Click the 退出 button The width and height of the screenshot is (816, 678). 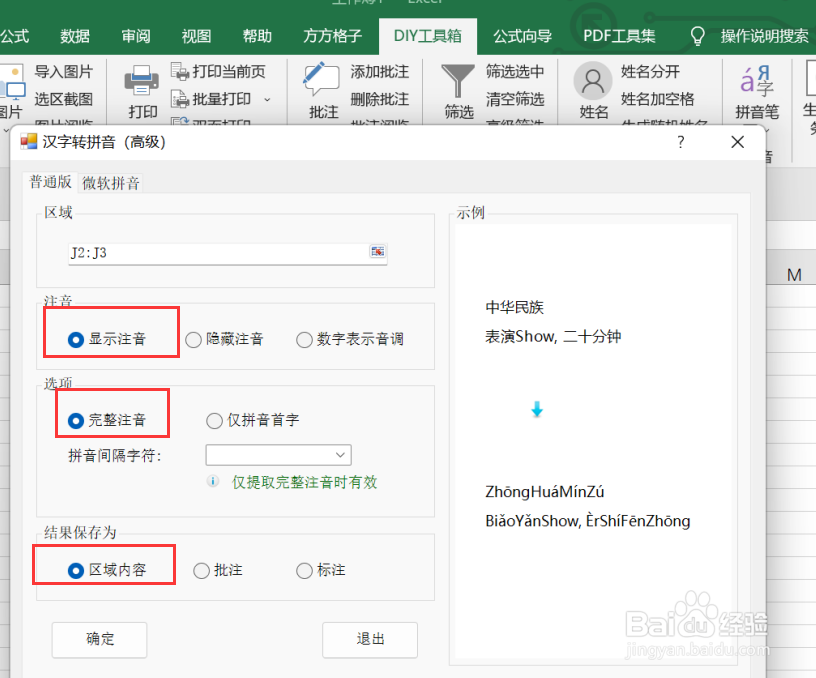click(370, 639)
